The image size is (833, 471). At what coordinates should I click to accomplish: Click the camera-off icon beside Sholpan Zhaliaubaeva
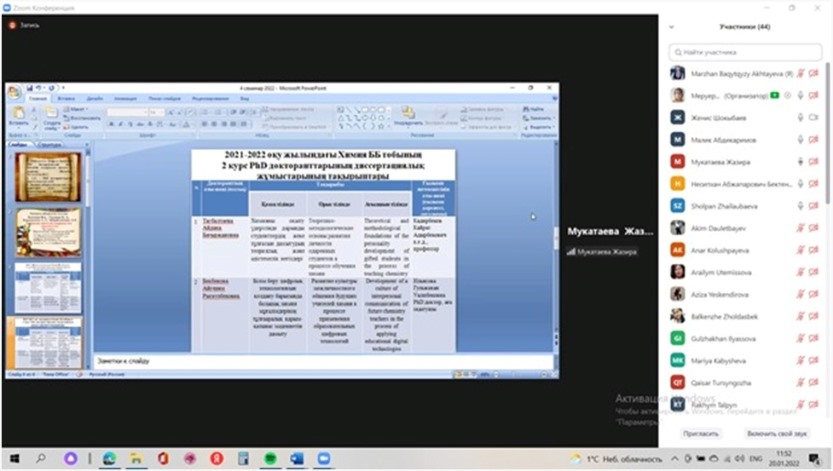[x=815, y=205]
